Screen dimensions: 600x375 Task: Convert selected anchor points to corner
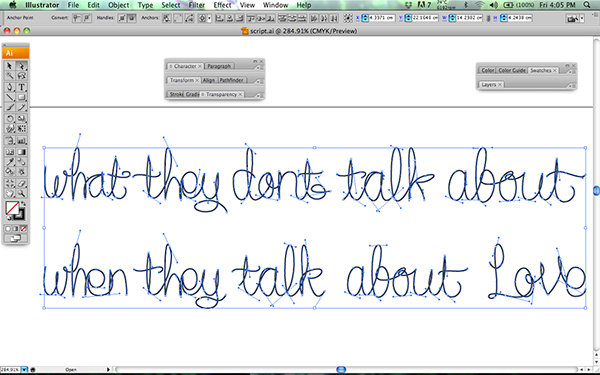77,18
